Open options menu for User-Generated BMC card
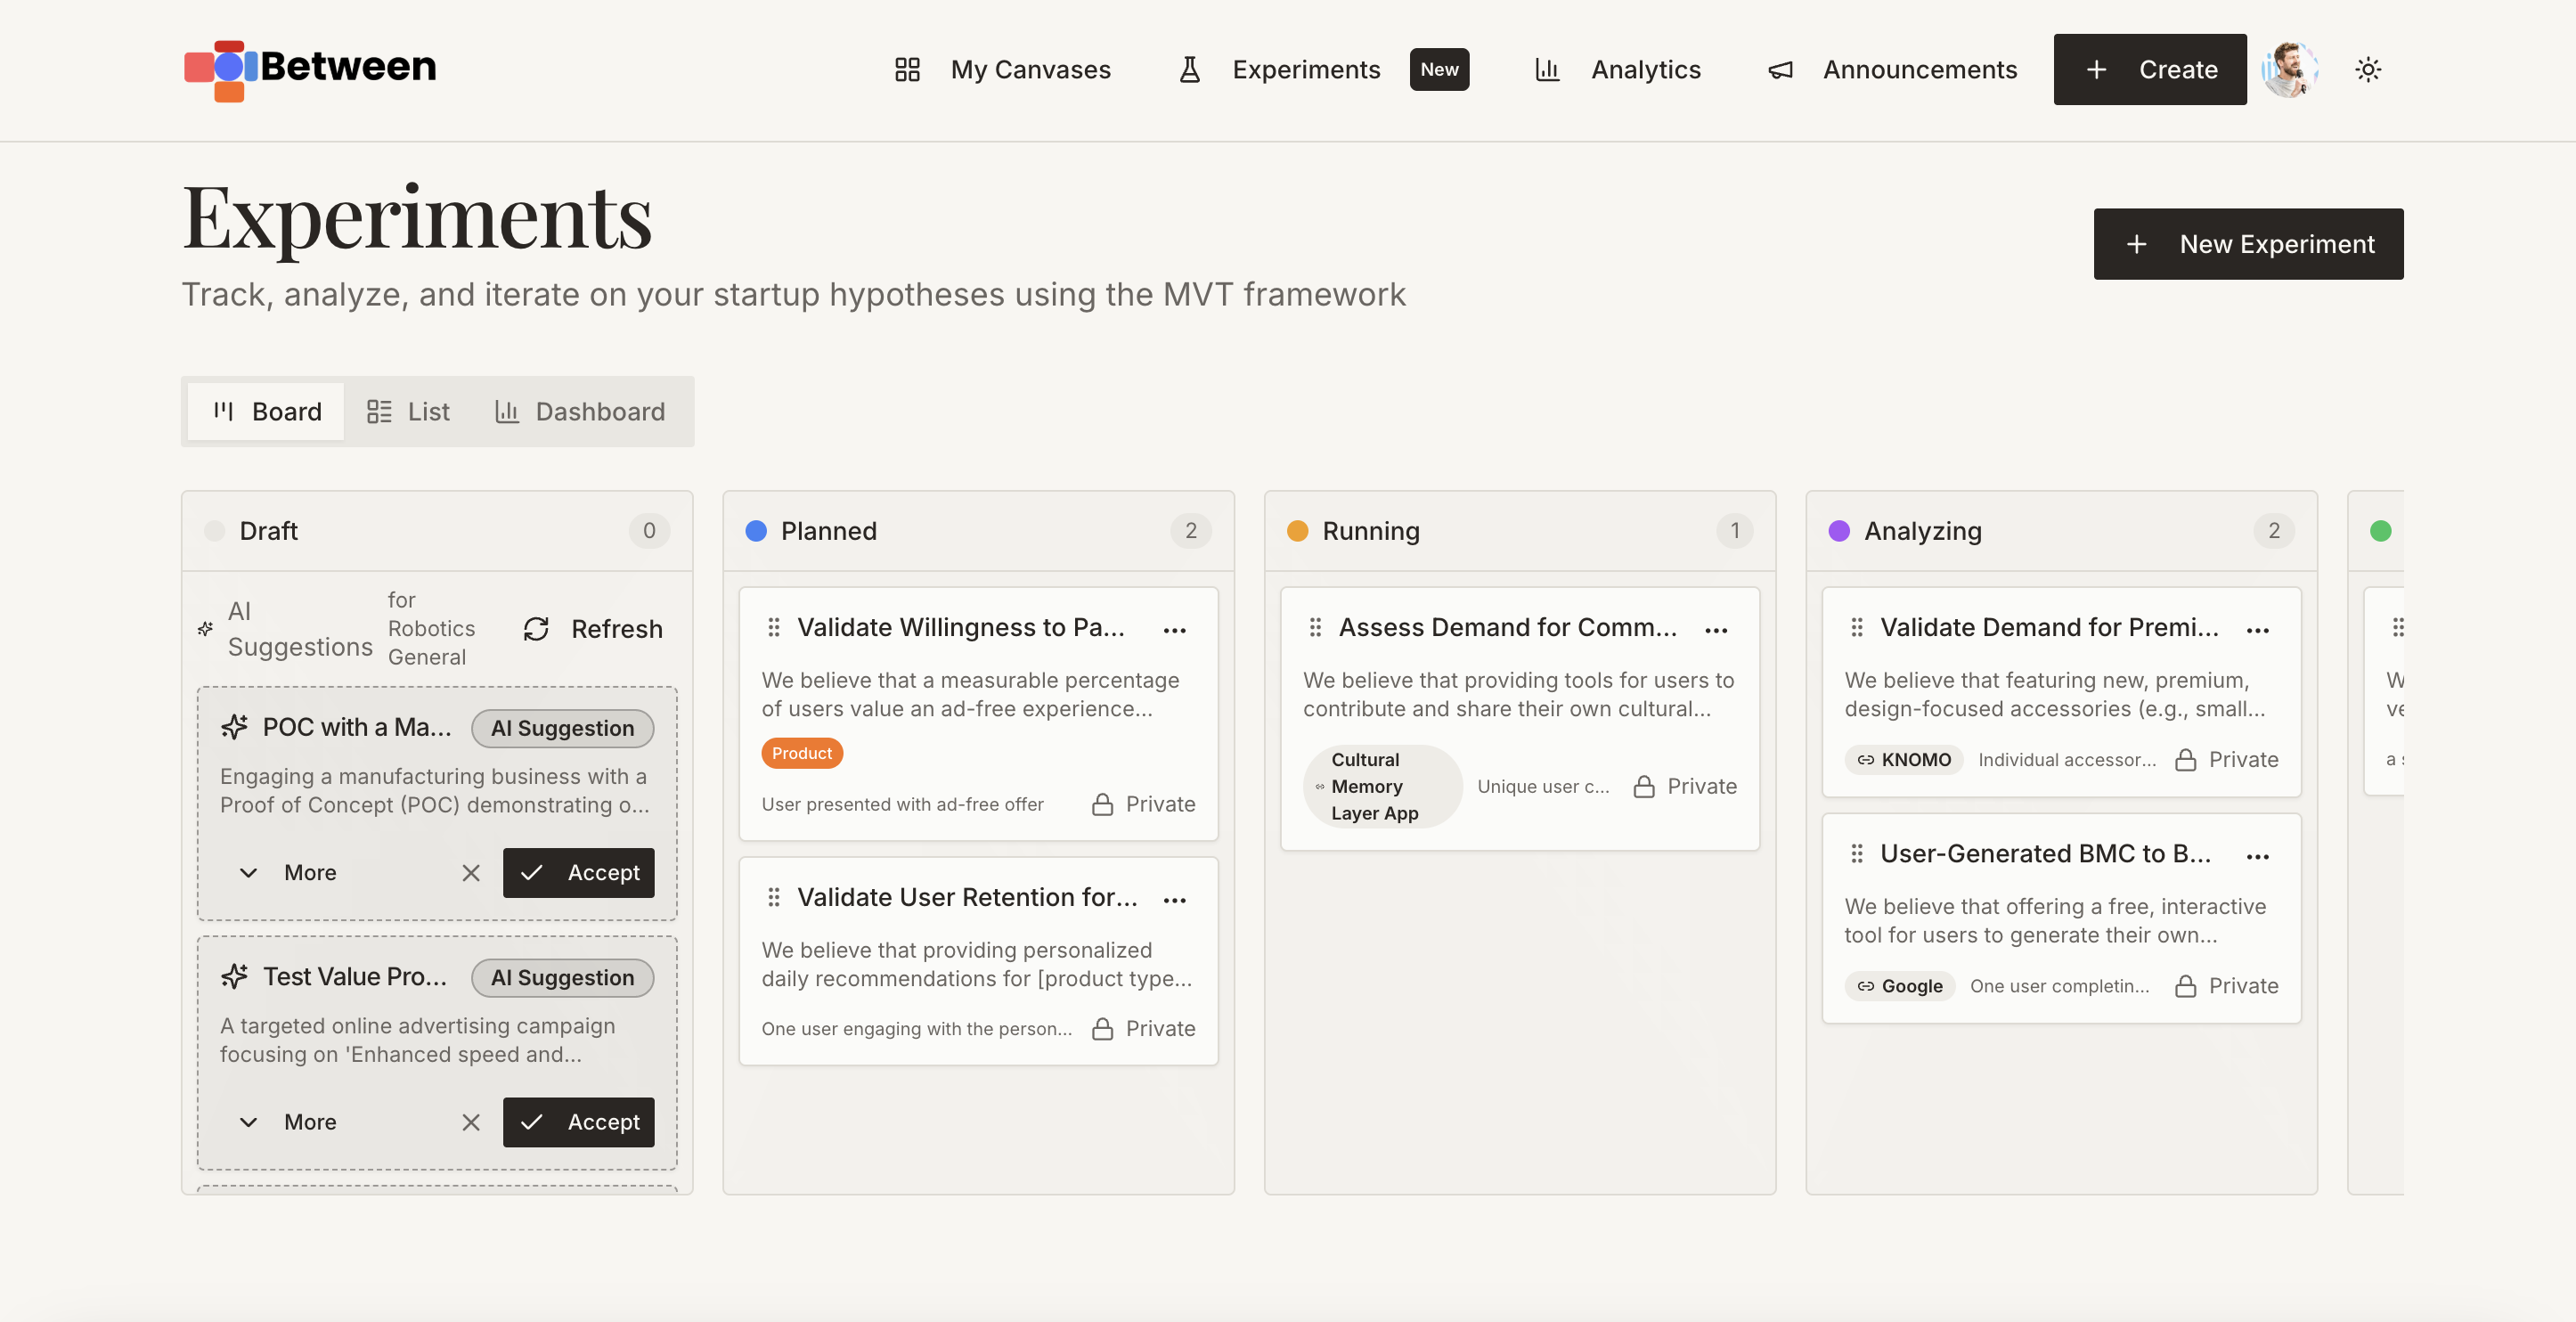Screen dimensions: 2576x1322 2257,857
